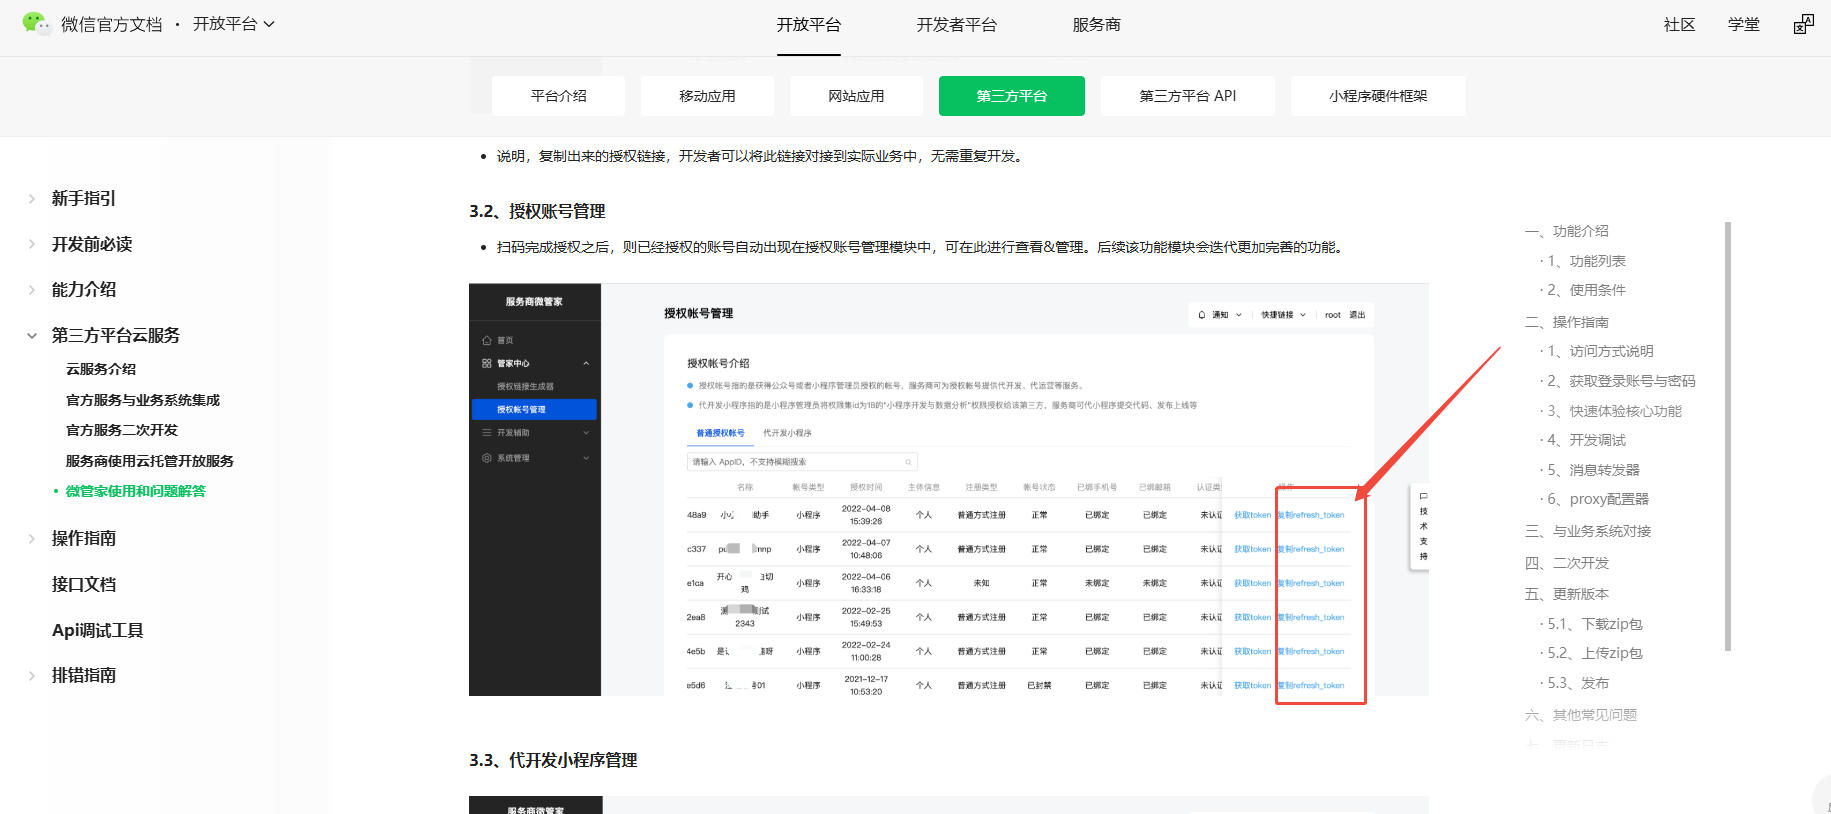Jump to 2、获取登录账号与密码 in the outline
Viewport: 1831px width, 814px height.
(x=1622, y=381)
